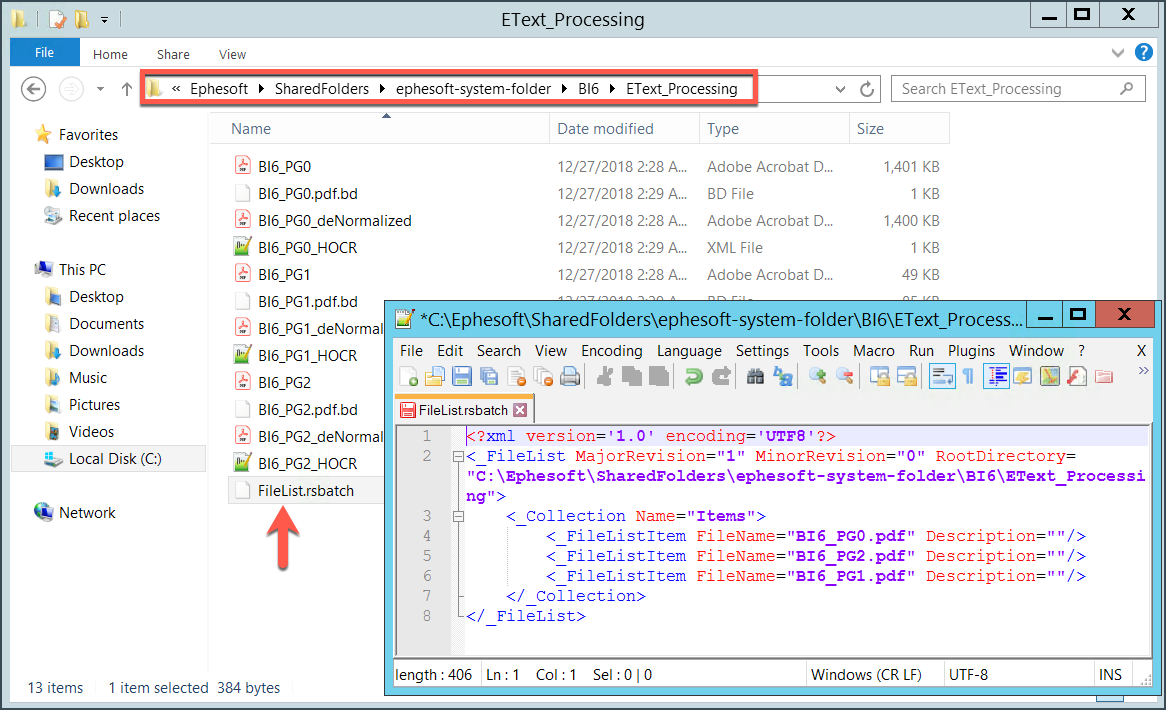Open Customize Quick Access Toolbar dropdown
The width and height of the screenshot is (1166, 710).
[104, 20]
